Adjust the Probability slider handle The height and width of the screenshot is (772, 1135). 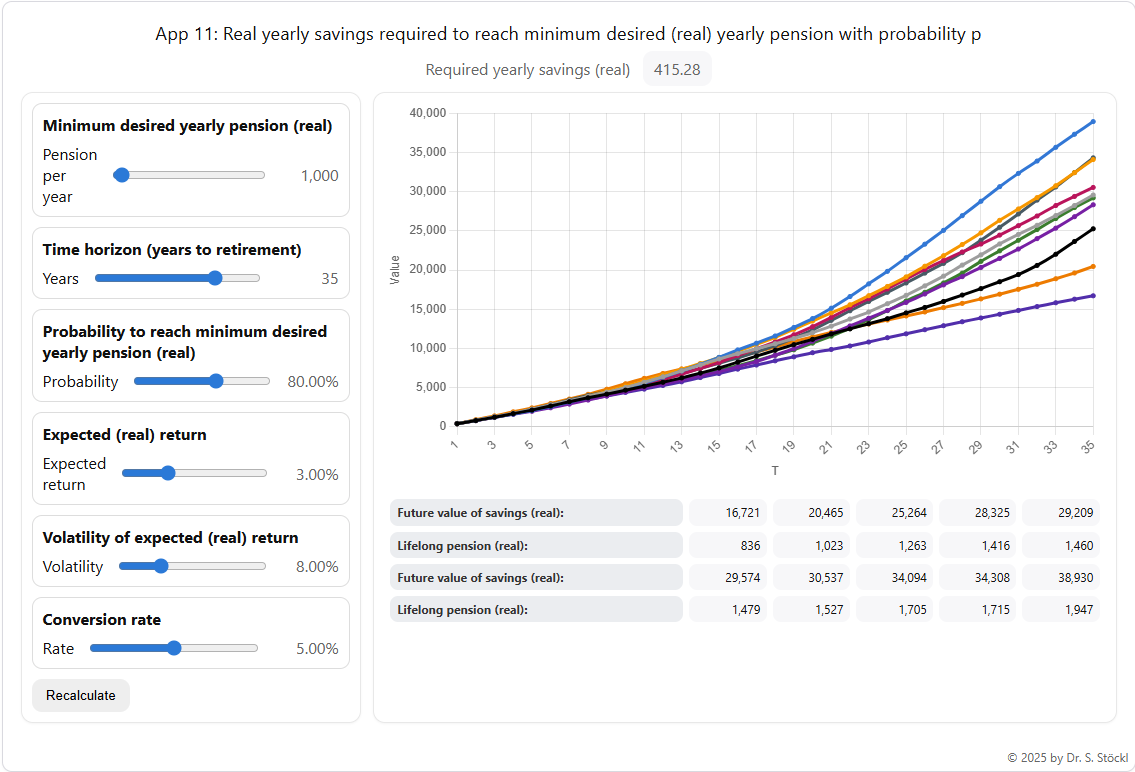pyautogui.click(x=216, y=381)
